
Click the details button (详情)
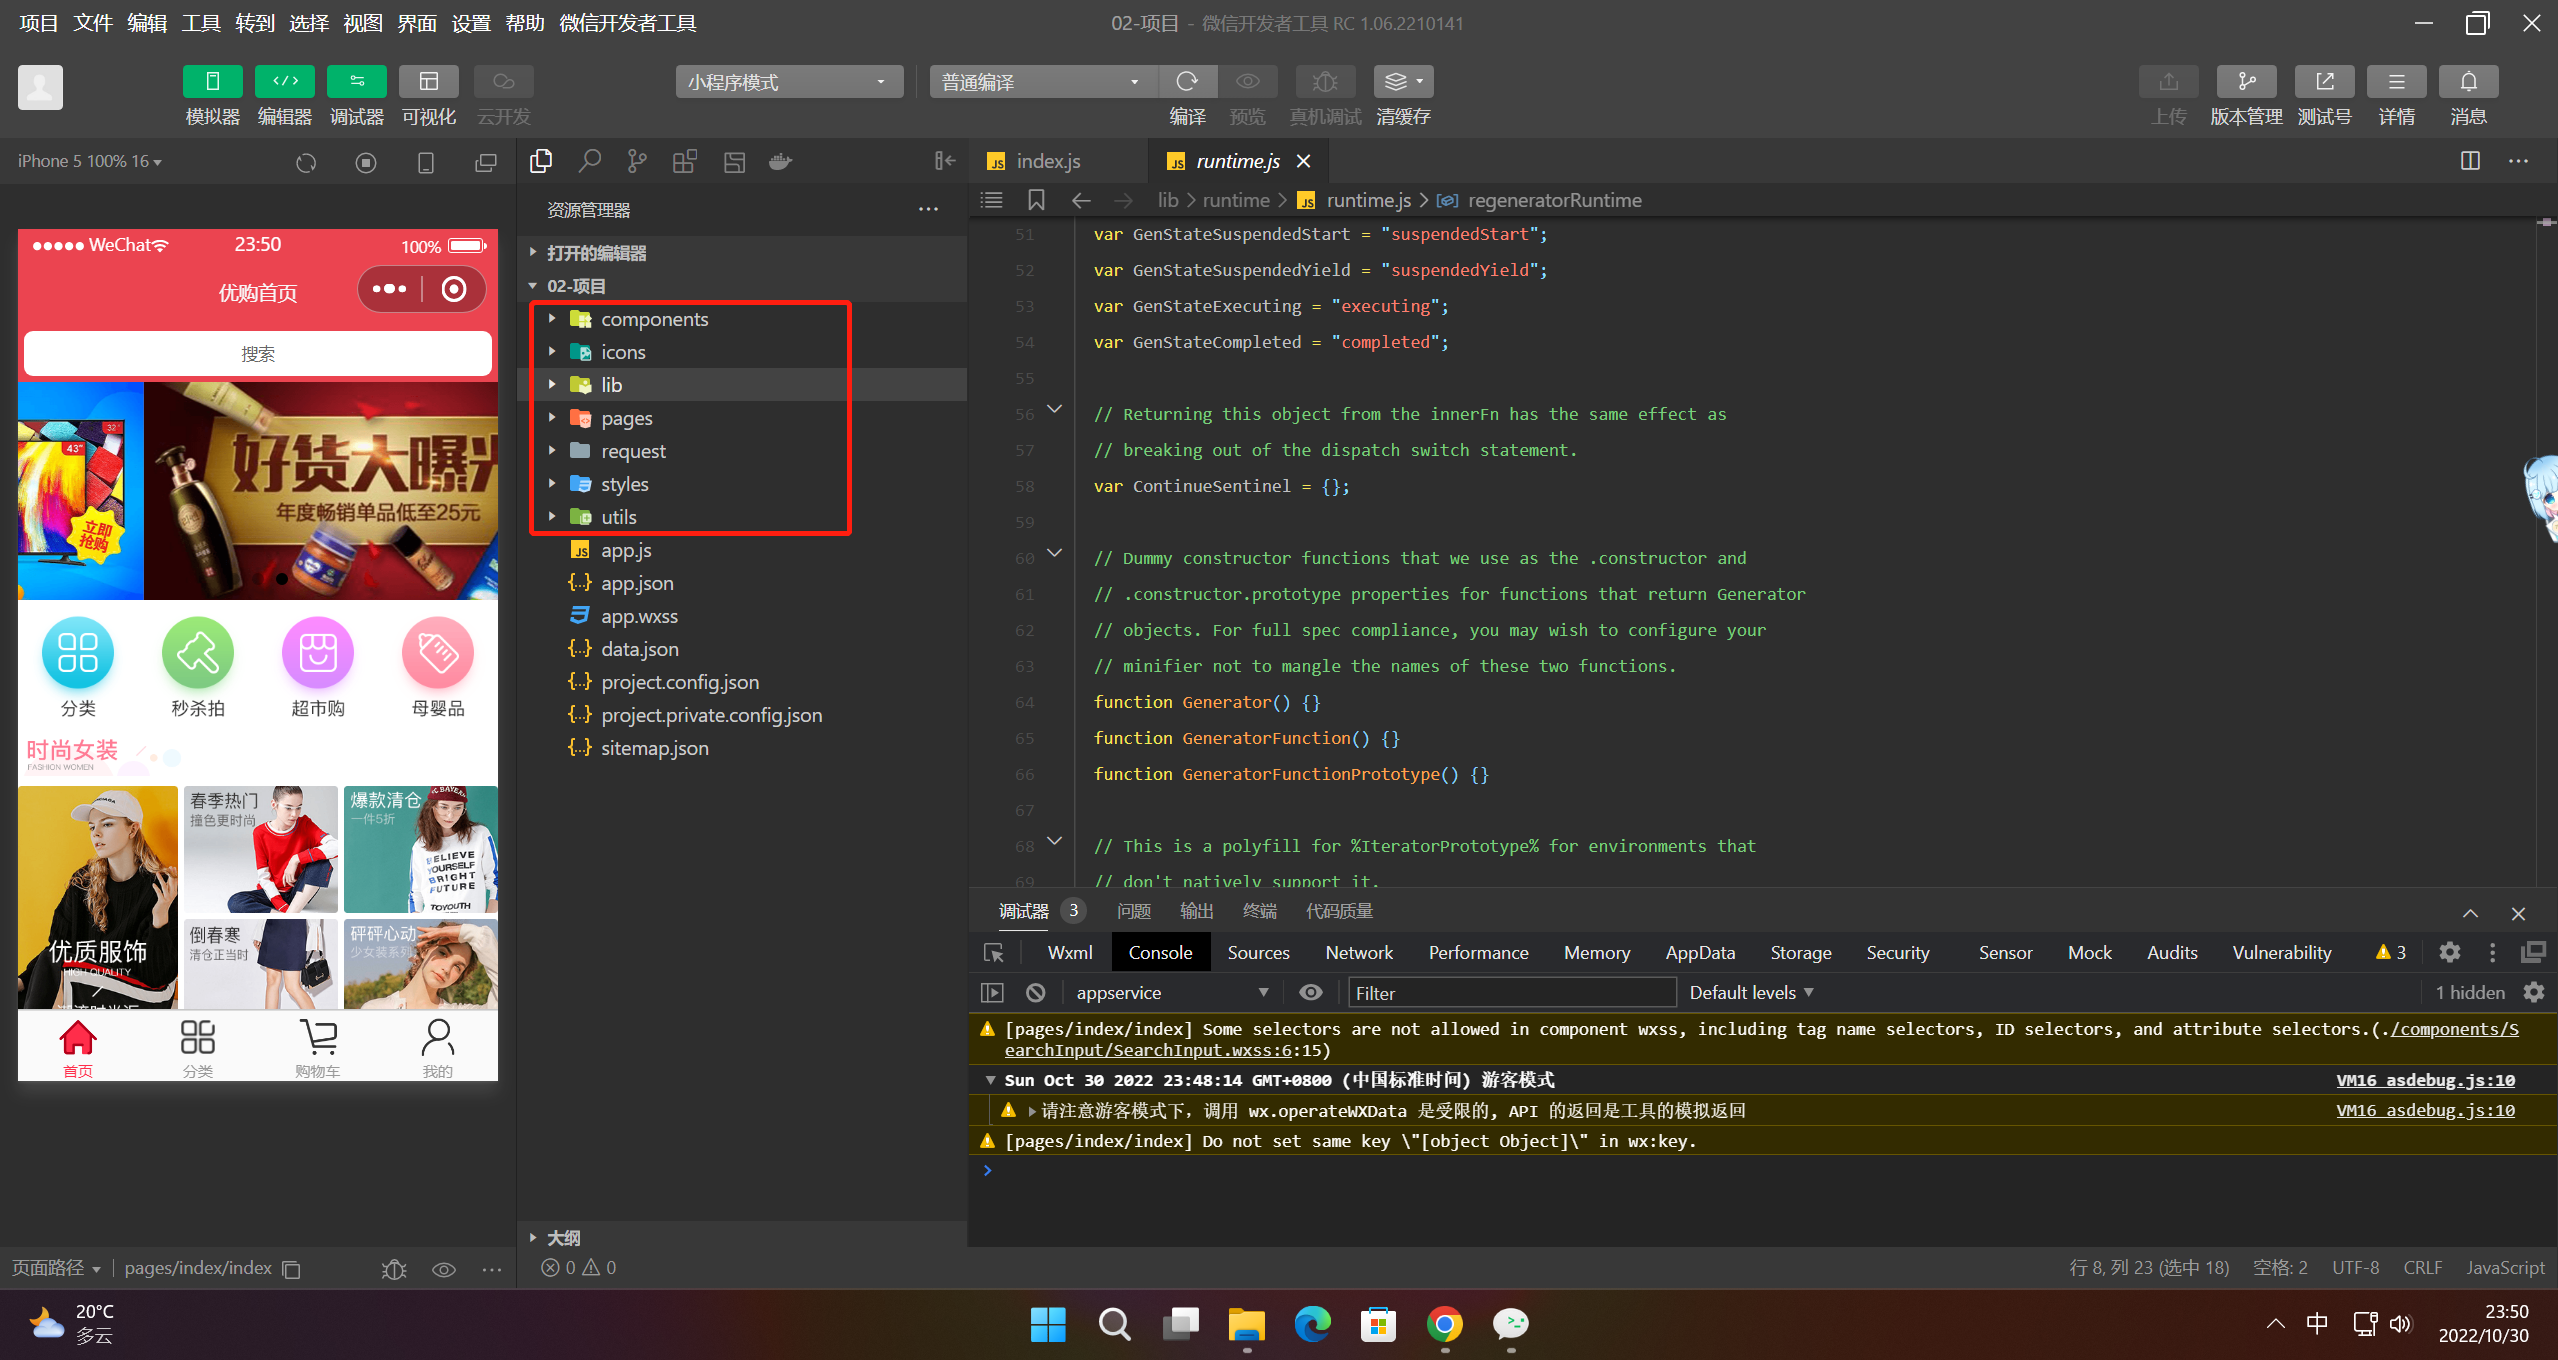(2395, 82)
